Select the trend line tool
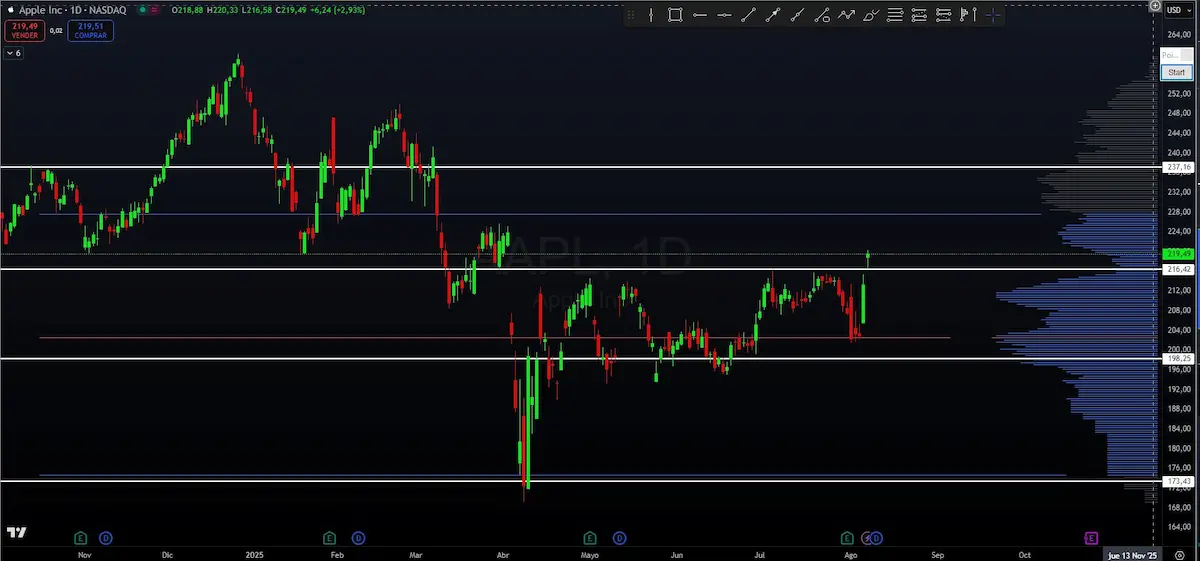Viewport: 1200px width, 561px height. coord(748,14)
